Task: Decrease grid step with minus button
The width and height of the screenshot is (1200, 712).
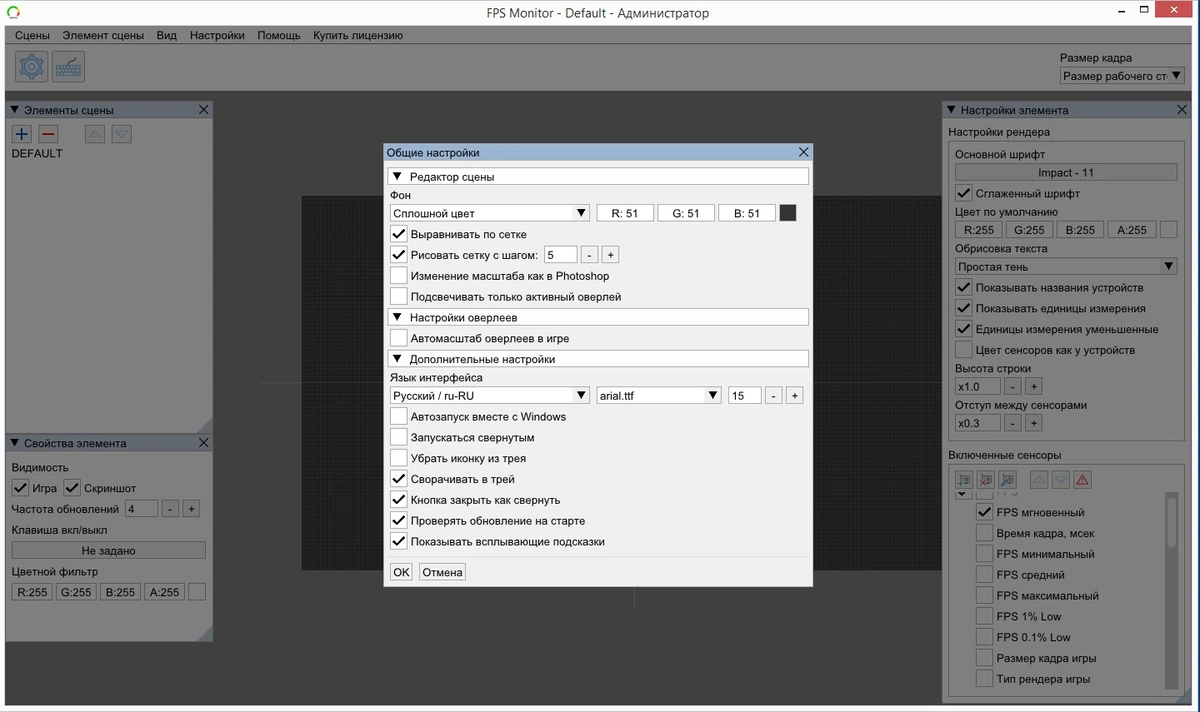Action: tap(590, 255)
